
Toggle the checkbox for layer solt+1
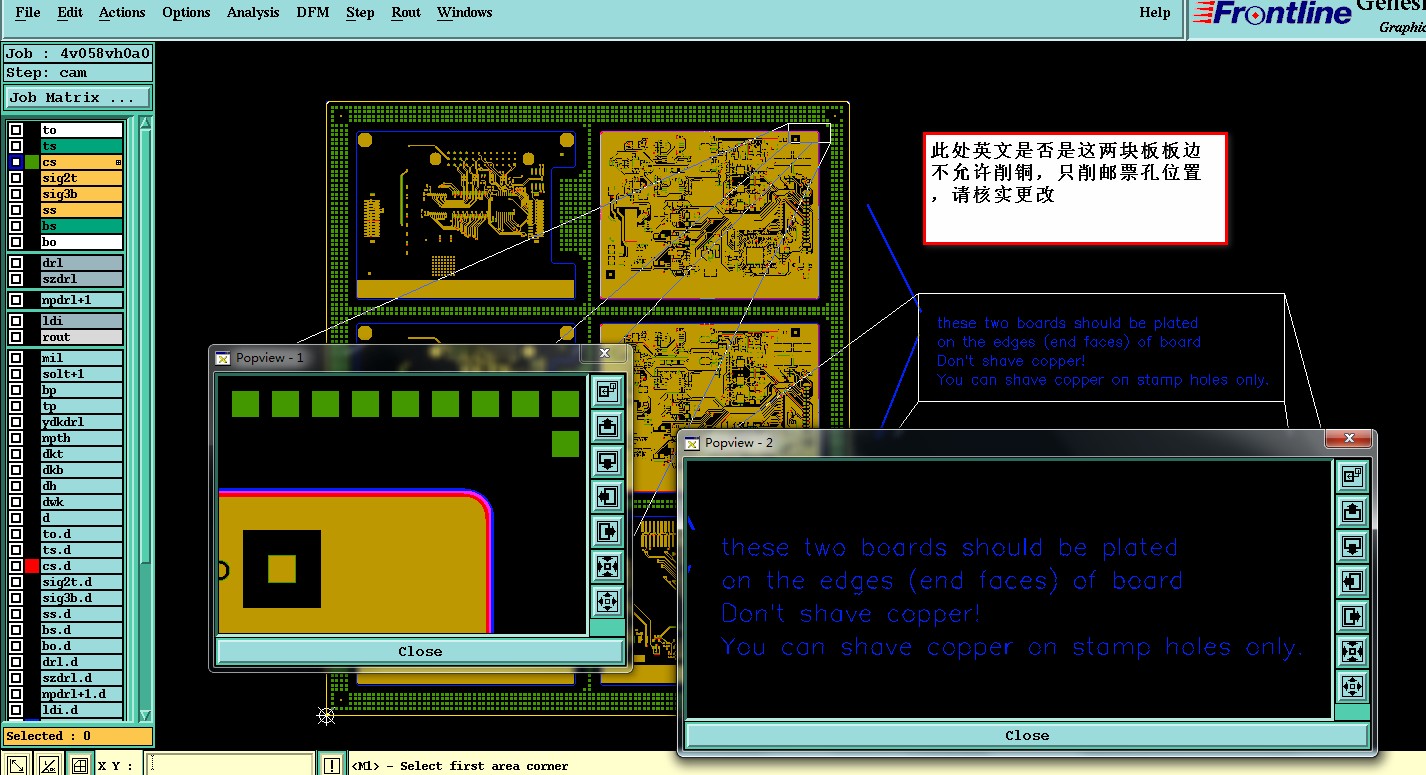pos(16,374)
